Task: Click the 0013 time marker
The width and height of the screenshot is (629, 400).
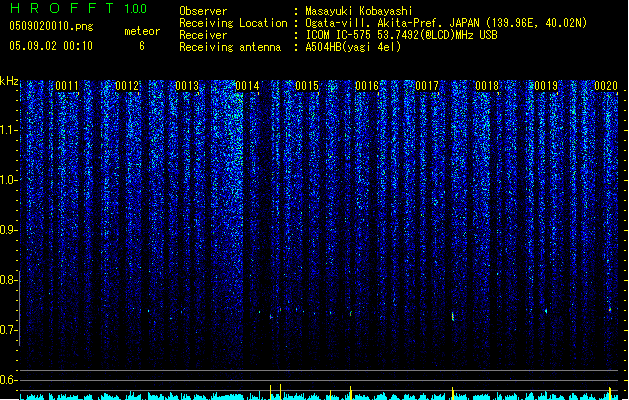Action: tap(187, 86)
